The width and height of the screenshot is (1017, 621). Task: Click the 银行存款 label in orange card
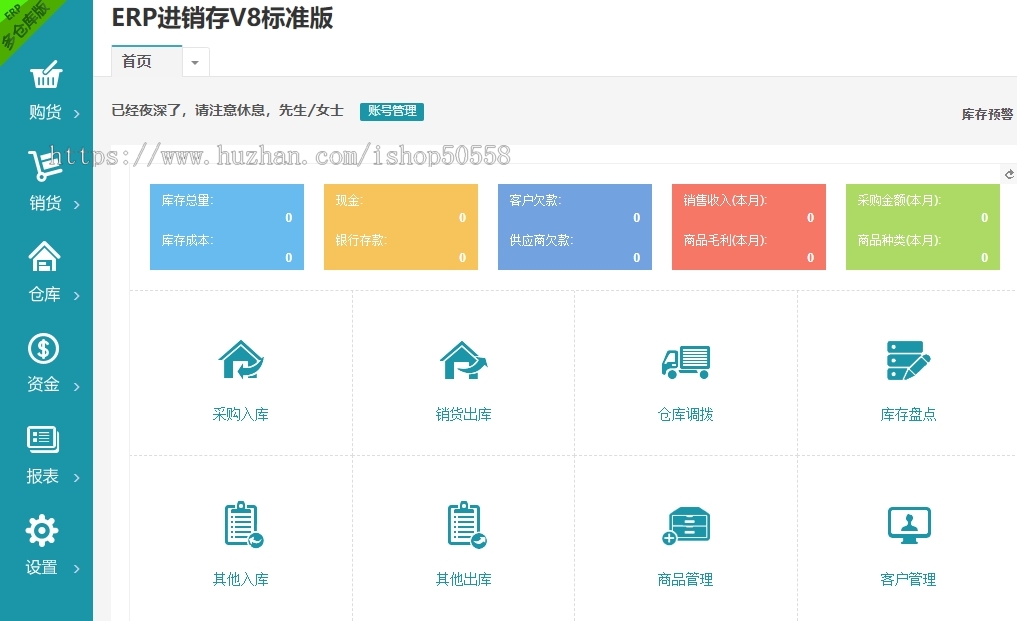(361, 240)
